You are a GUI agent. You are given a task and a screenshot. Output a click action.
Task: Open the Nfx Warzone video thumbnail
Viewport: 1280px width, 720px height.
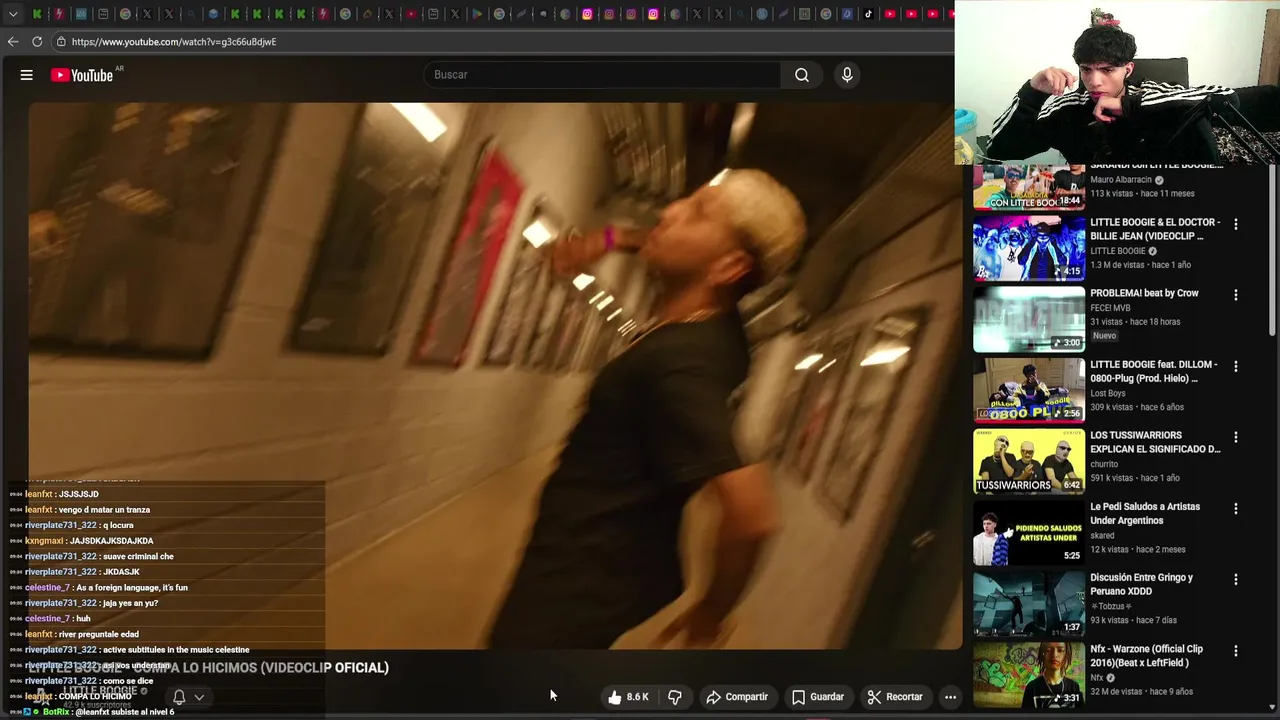(x=1029, y=674)
